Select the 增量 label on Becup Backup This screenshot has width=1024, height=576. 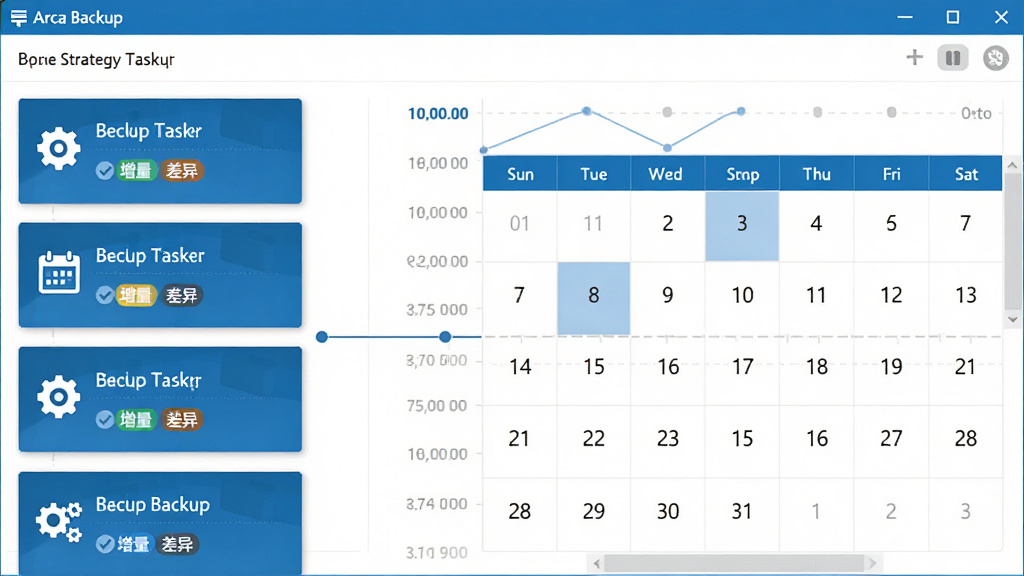click(x=133, y=544)
